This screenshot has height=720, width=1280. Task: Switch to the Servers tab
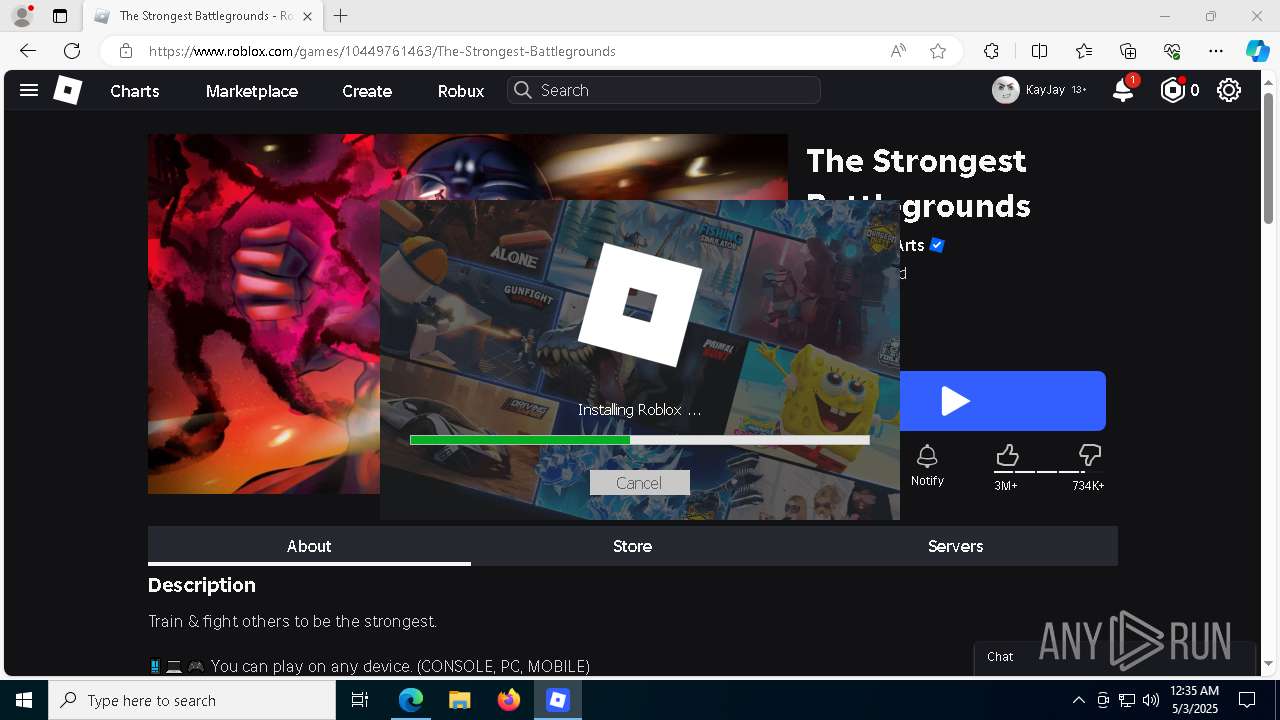point(955,546)
